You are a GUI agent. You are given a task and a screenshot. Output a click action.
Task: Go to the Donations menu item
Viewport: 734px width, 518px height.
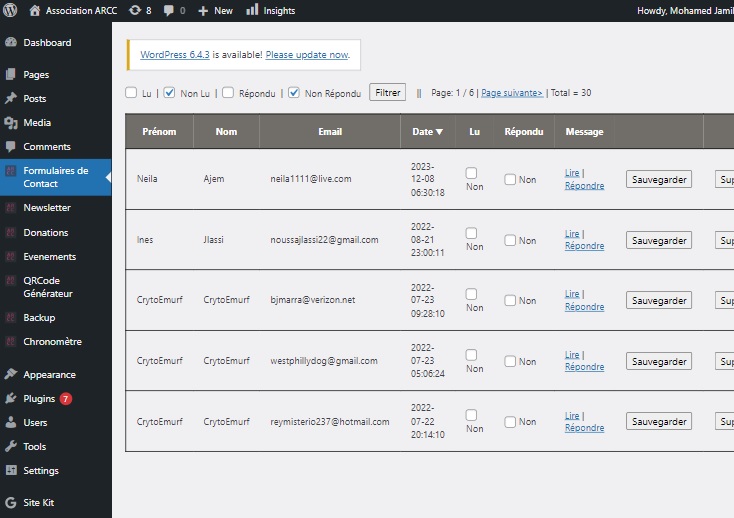46,232
